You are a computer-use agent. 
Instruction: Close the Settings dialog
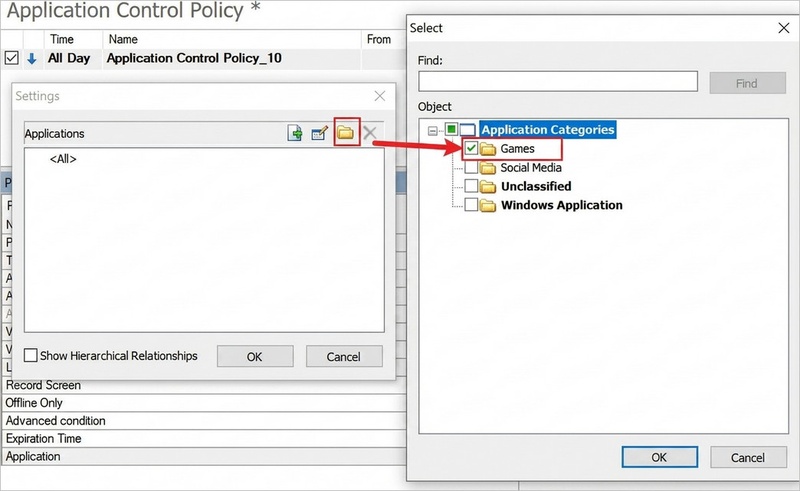[380, 96]
